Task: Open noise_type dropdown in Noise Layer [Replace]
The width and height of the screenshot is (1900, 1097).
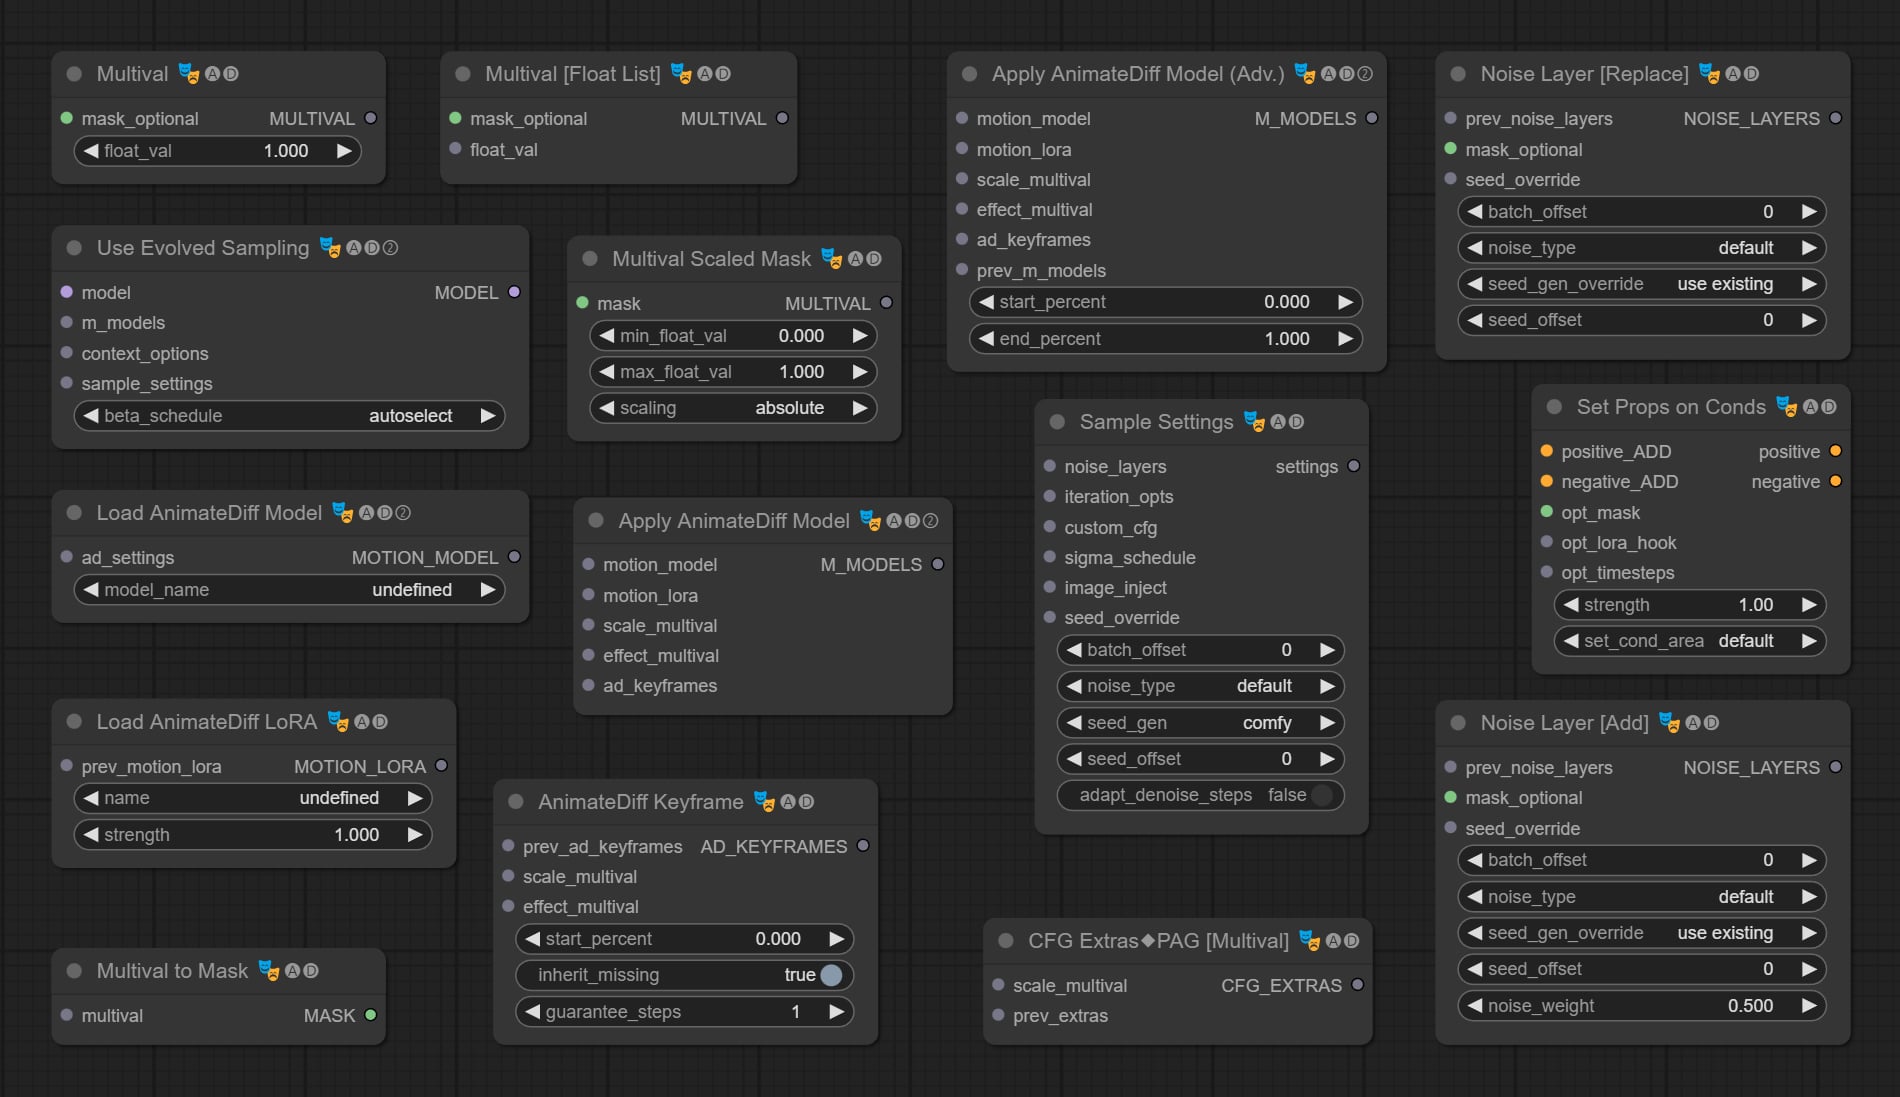Action: [1641, 248]
